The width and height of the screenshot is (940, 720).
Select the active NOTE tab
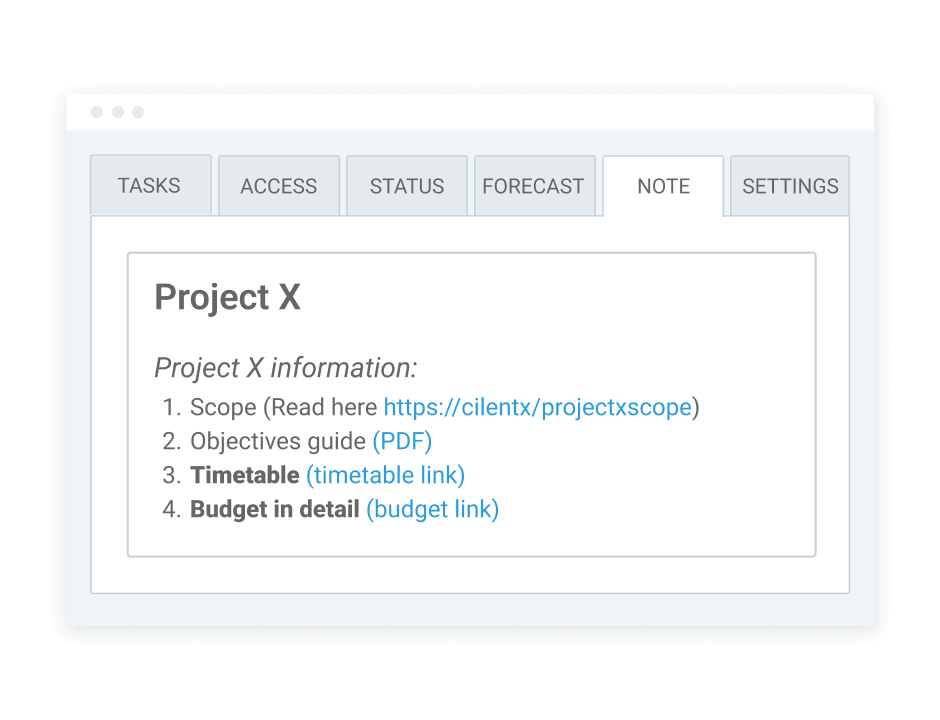click(x=663, y=185)
